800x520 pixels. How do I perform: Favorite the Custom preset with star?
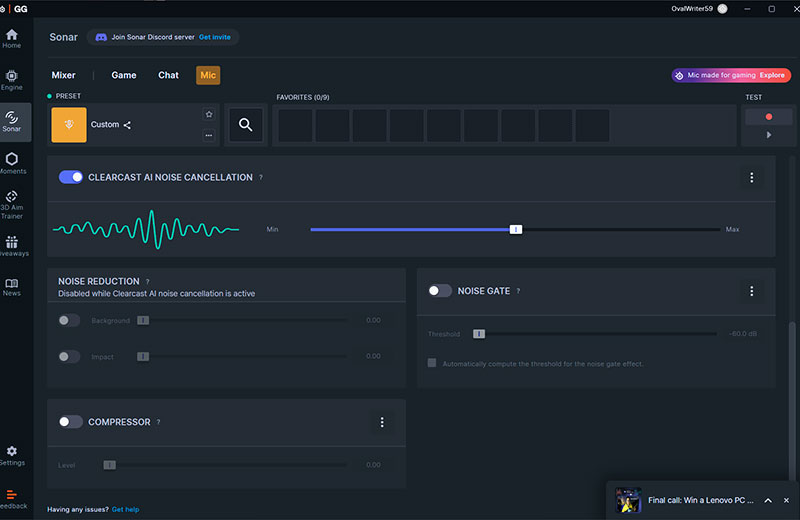coord(209,115)
